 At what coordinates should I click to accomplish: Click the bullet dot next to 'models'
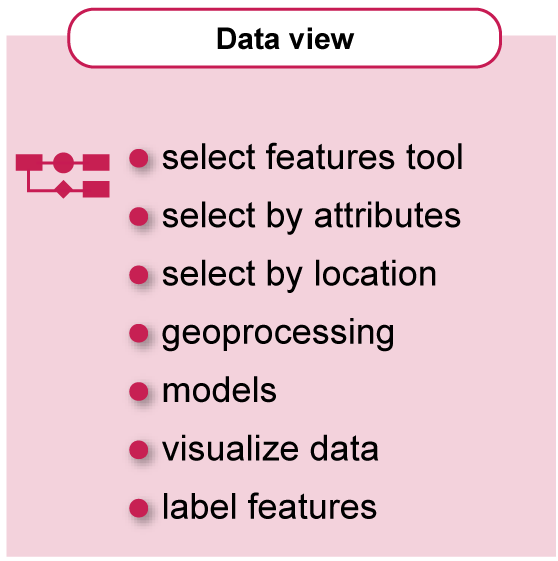[139, 391]
